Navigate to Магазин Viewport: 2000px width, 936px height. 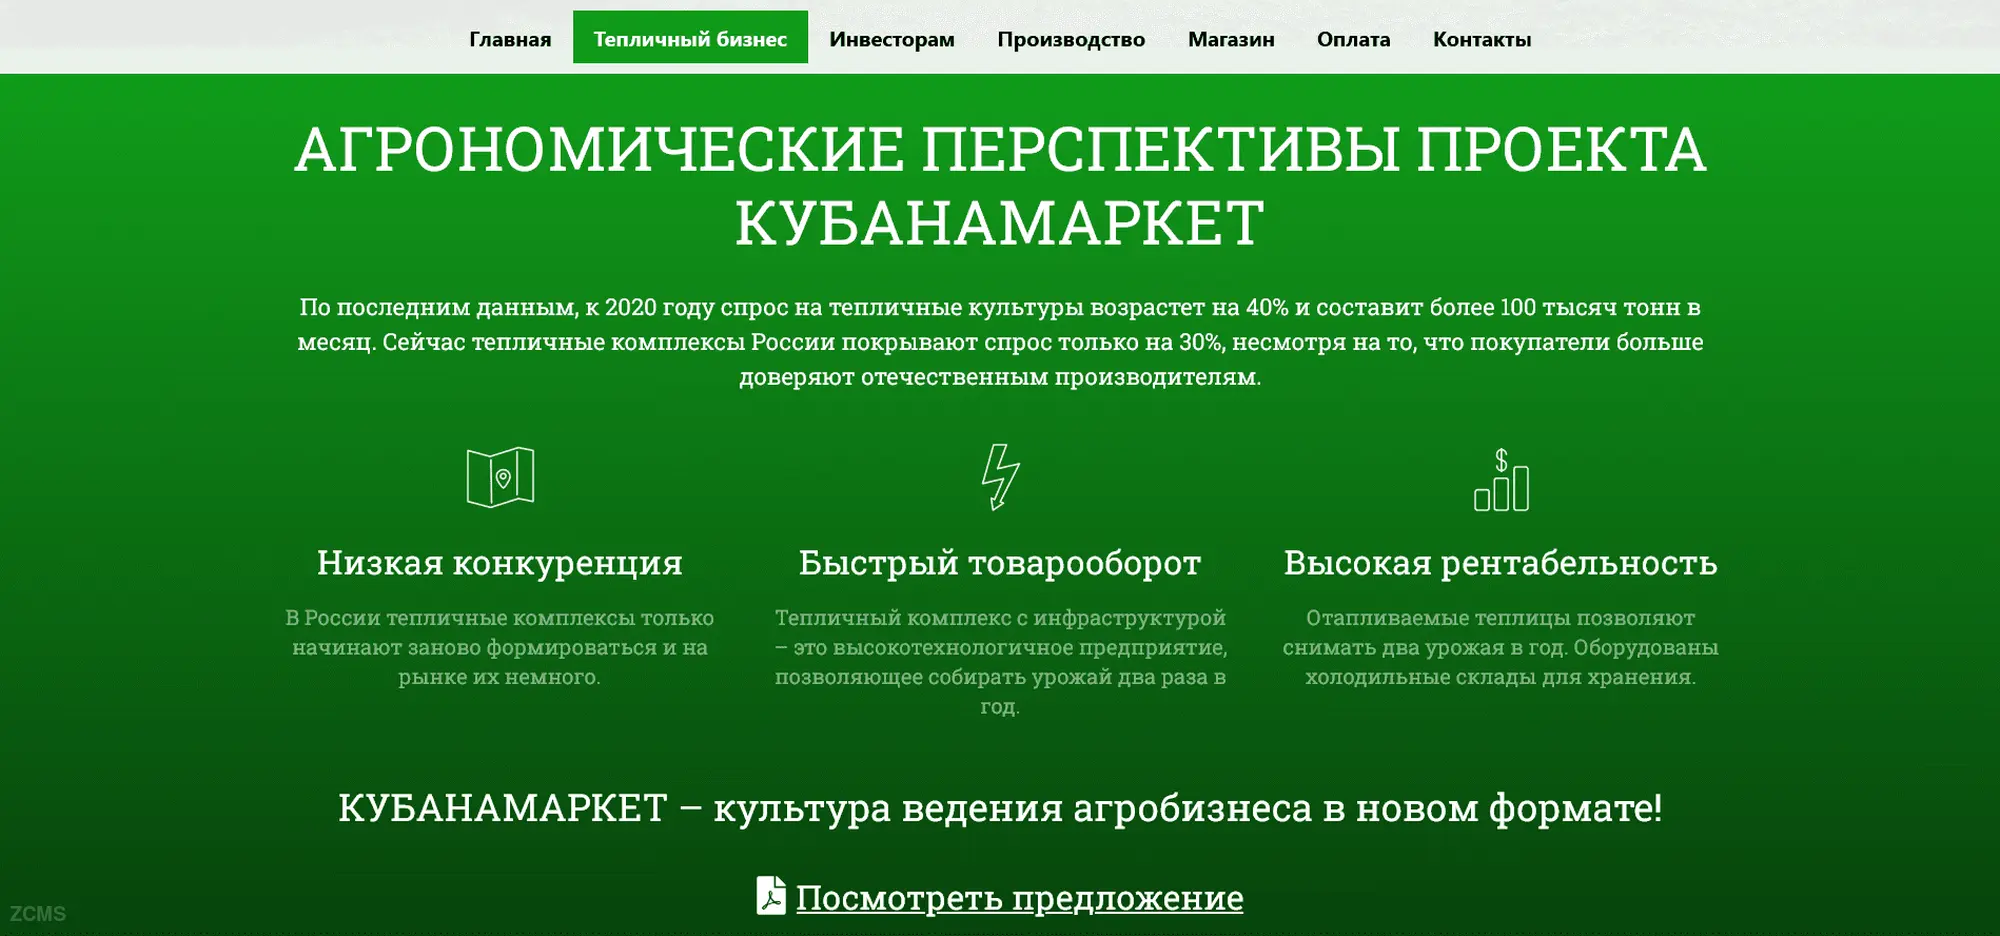pos(1231,39)
